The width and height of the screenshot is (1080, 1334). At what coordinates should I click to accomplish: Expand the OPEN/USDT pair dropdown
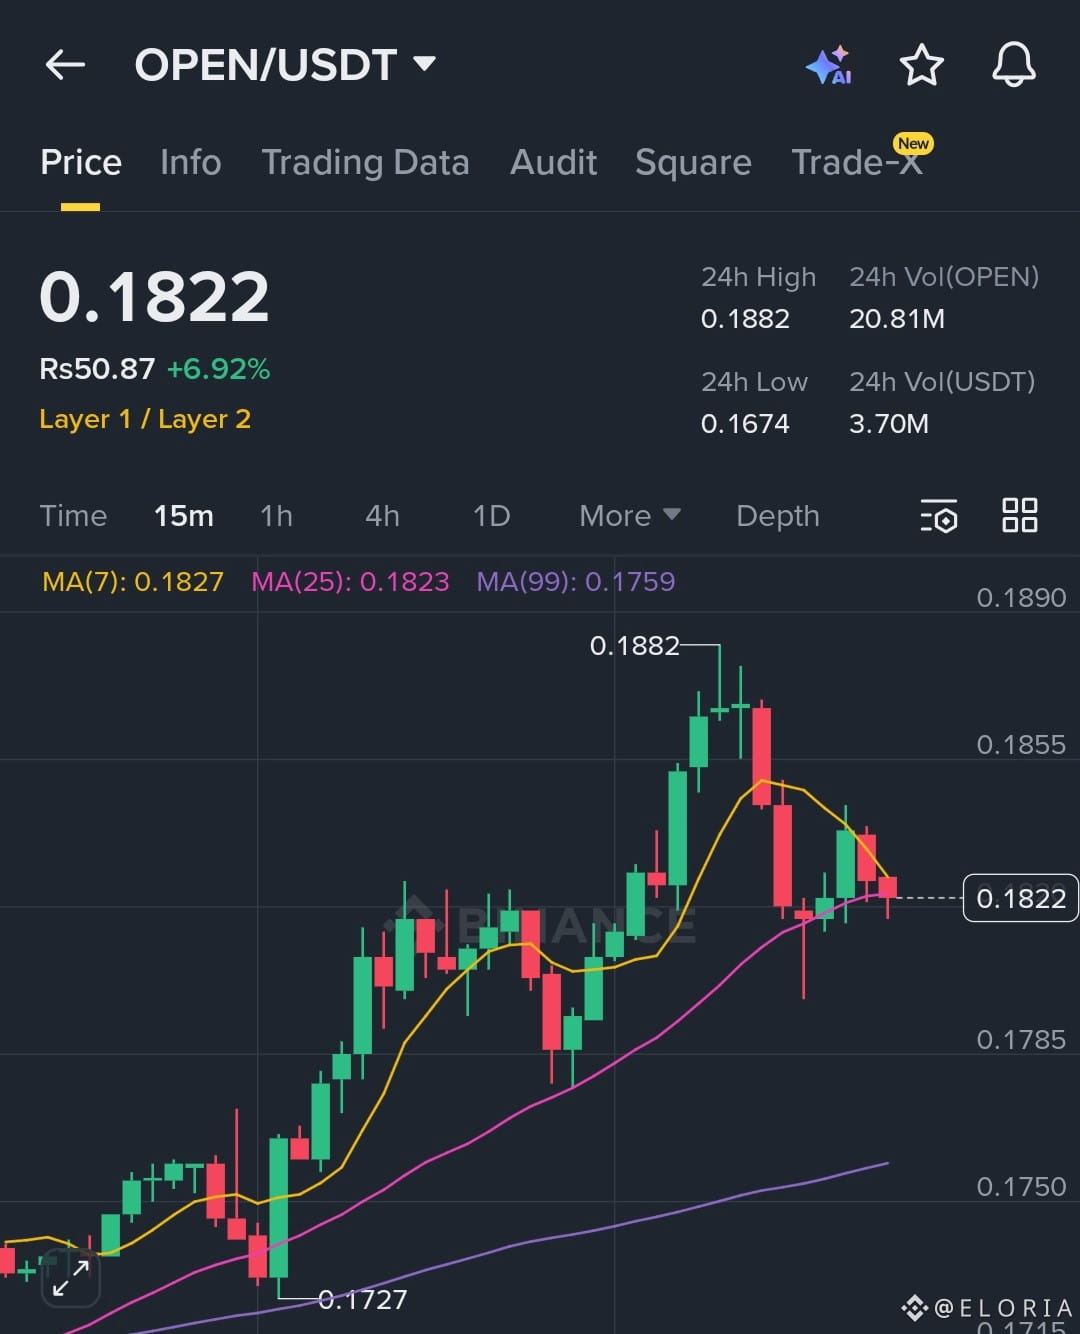coord(285,65)
